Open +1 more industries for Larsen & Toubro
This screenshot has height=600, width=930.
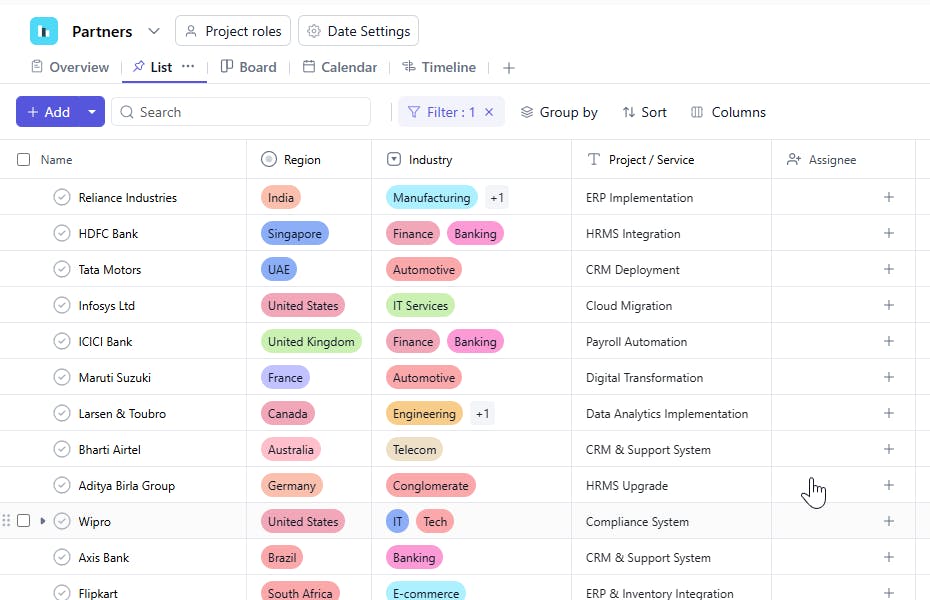(482, 413)
